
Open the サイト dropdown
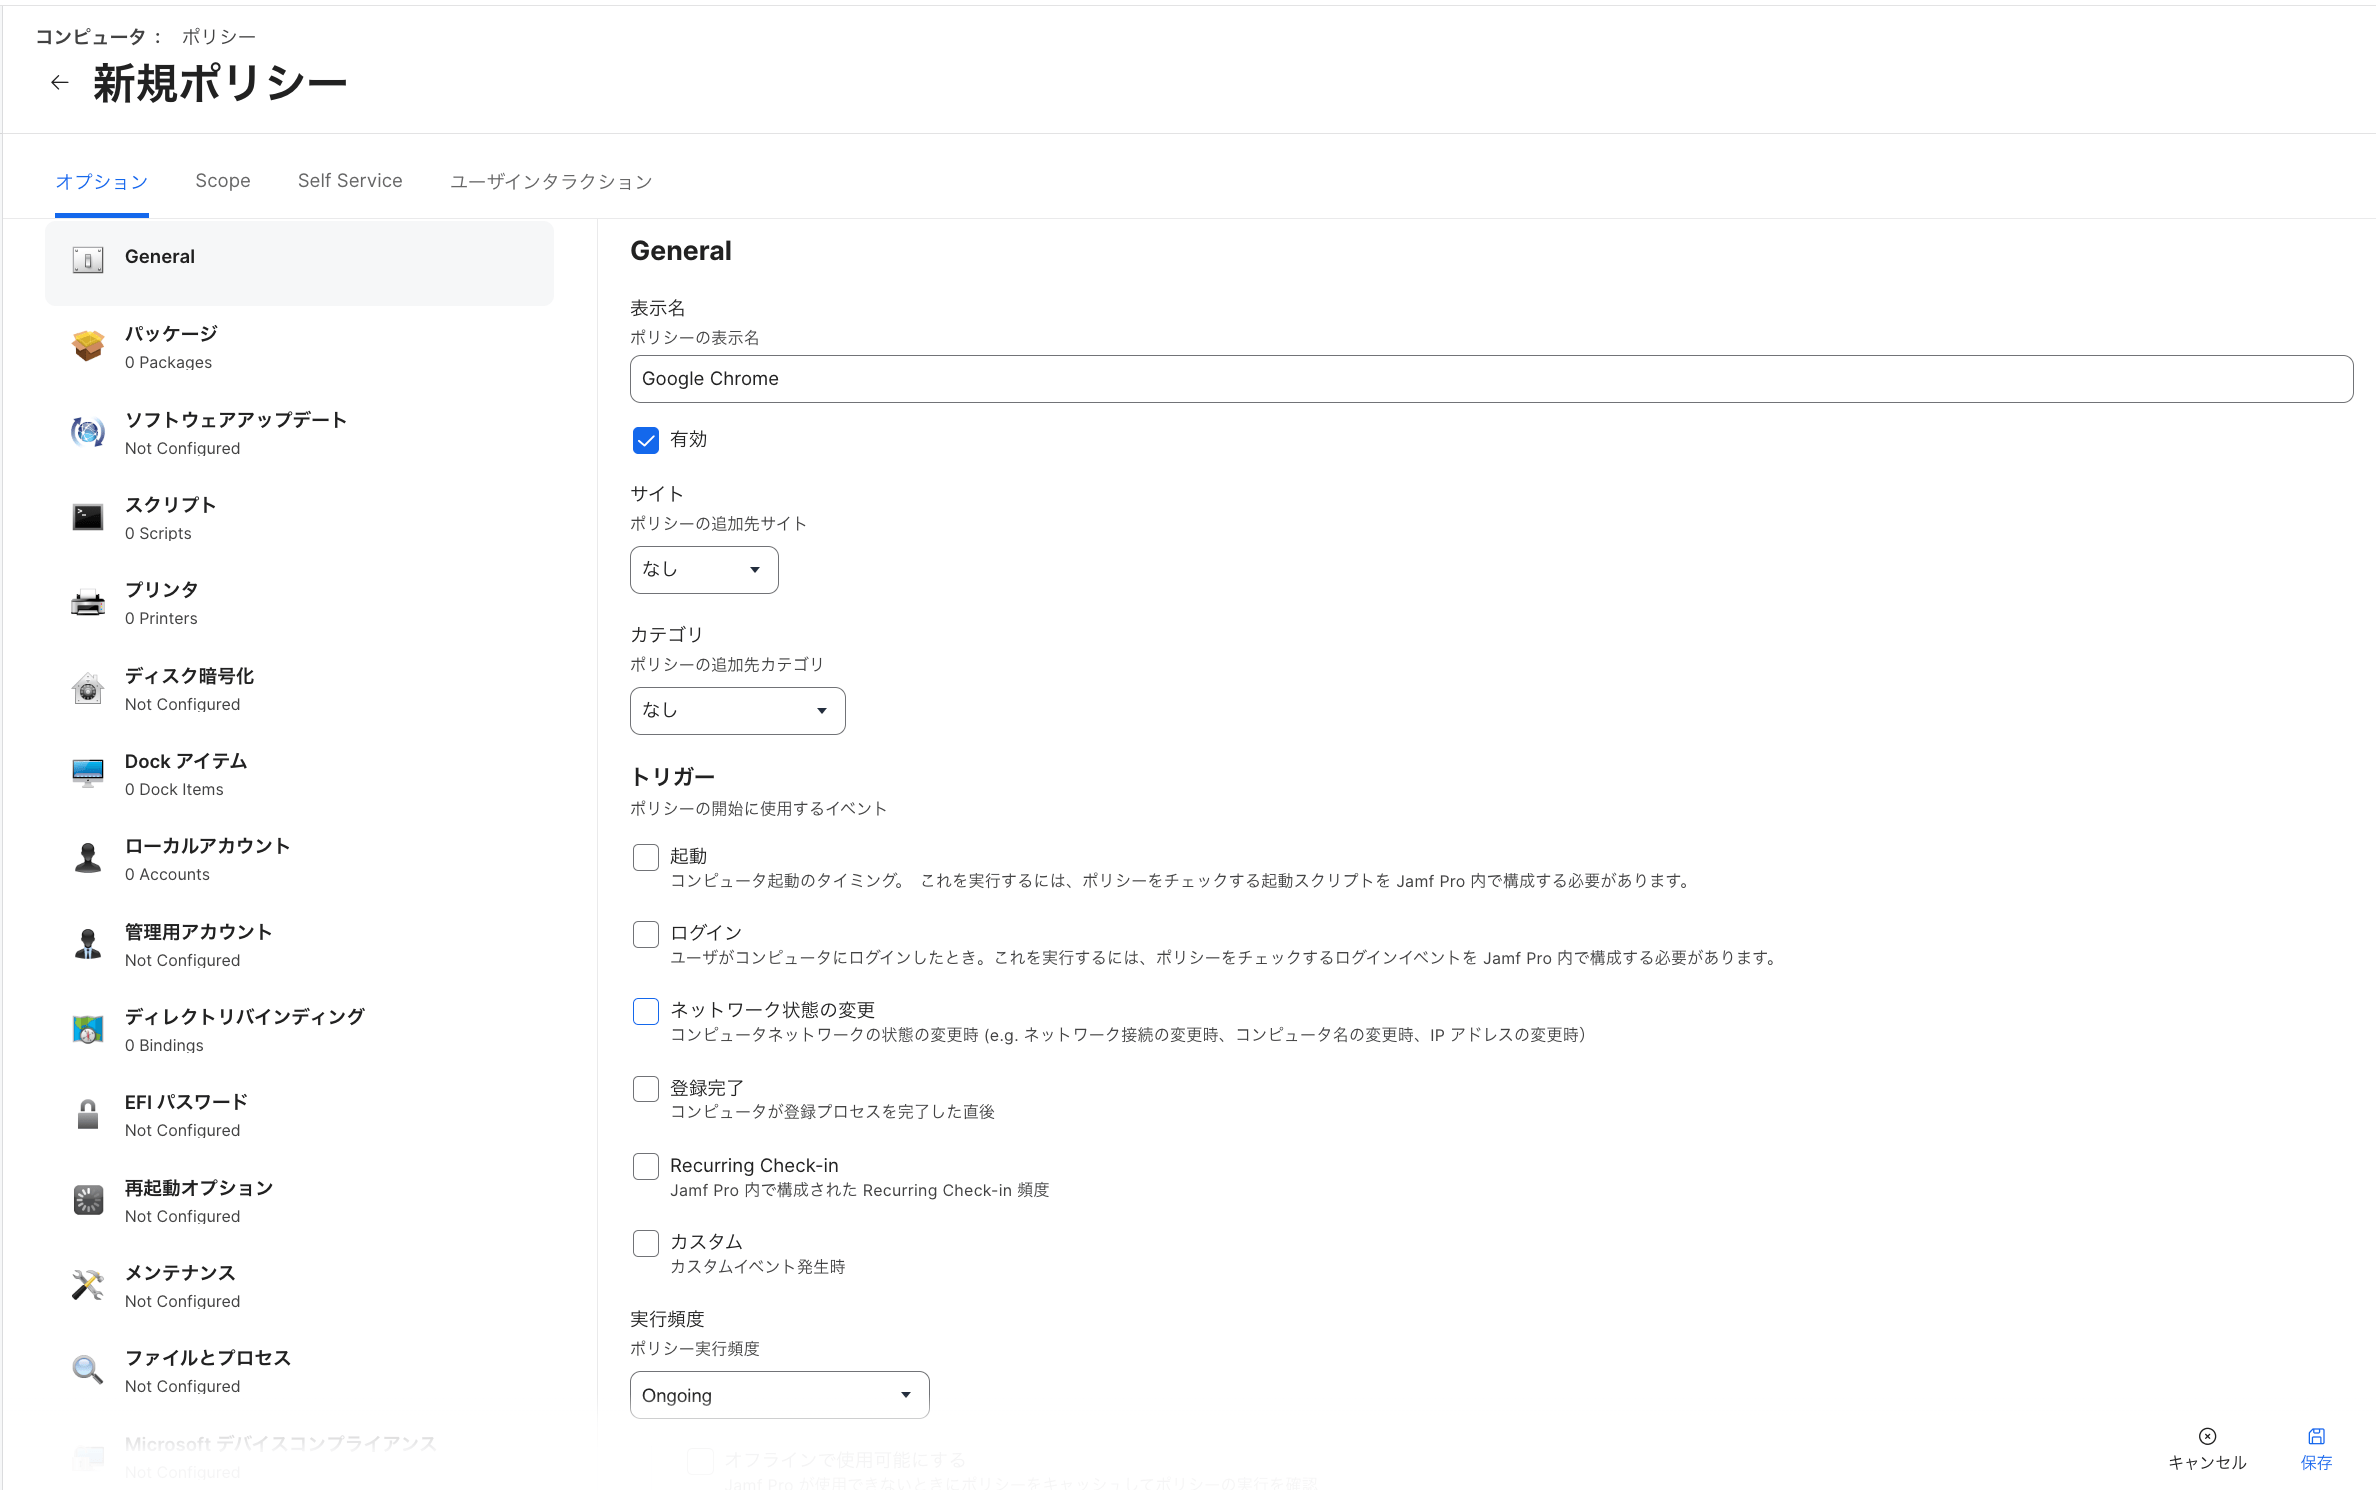click(704, 570)
